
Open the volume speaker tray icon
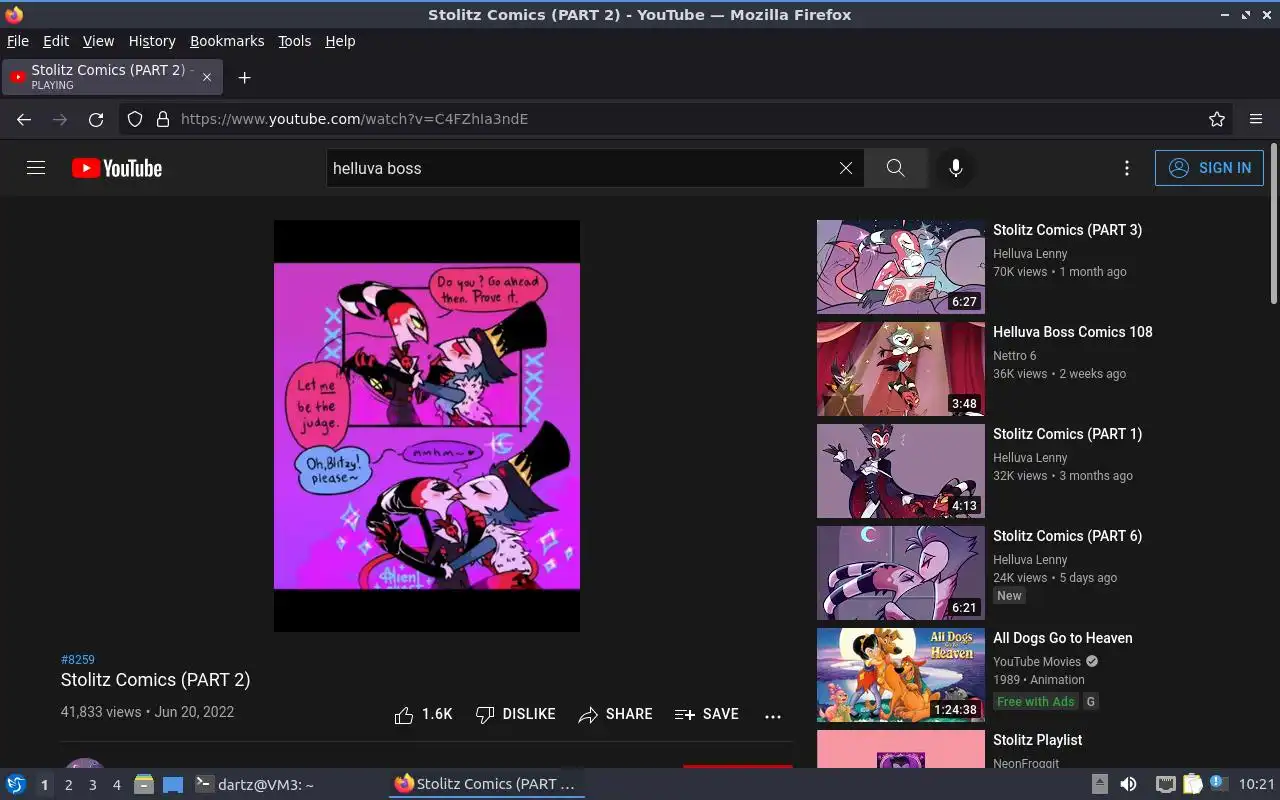pos(1128,784)
